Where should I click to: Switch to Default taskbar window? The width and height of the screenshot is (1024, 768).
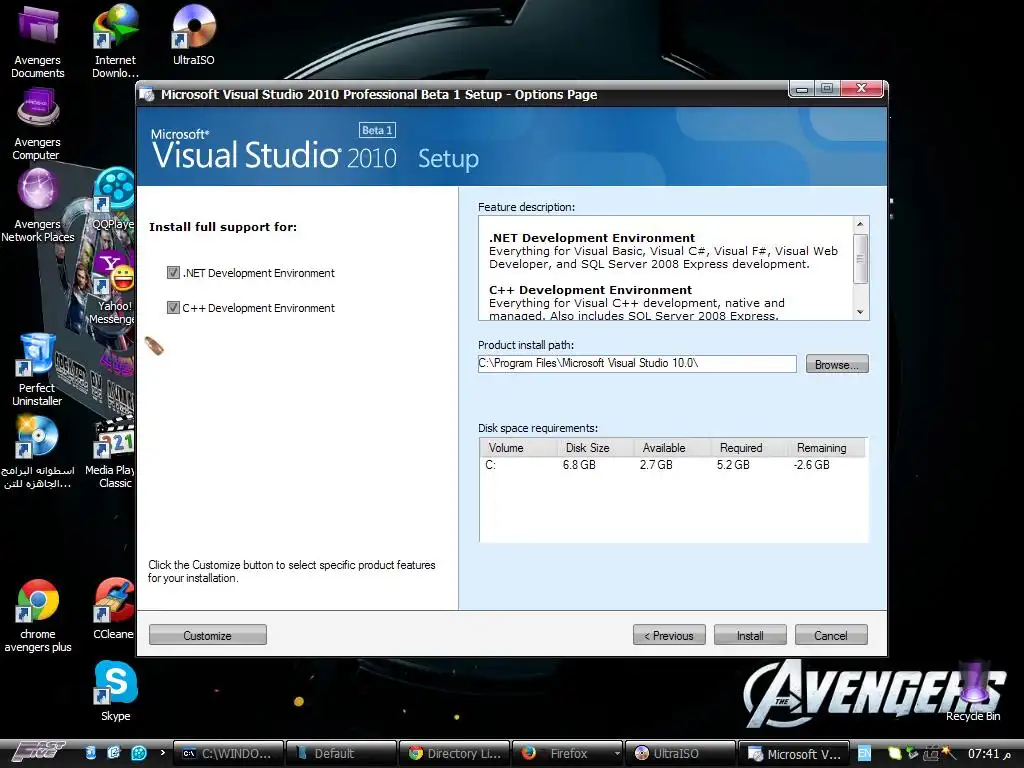click(341, 754)
